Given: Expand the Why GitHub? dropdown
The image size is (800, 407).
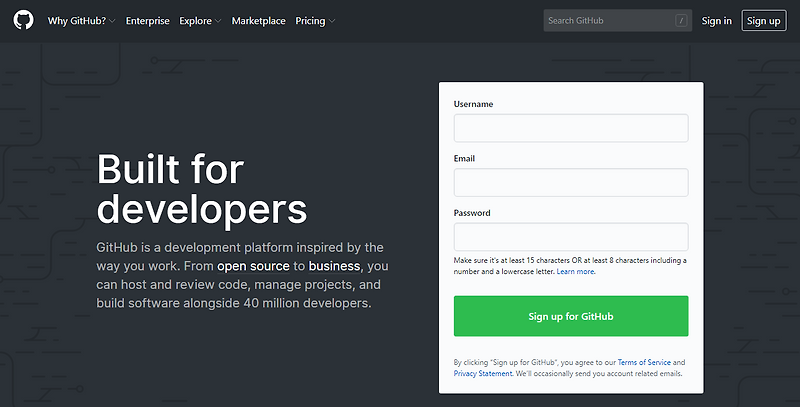Looking at the screenshot, I should point(81,21).
